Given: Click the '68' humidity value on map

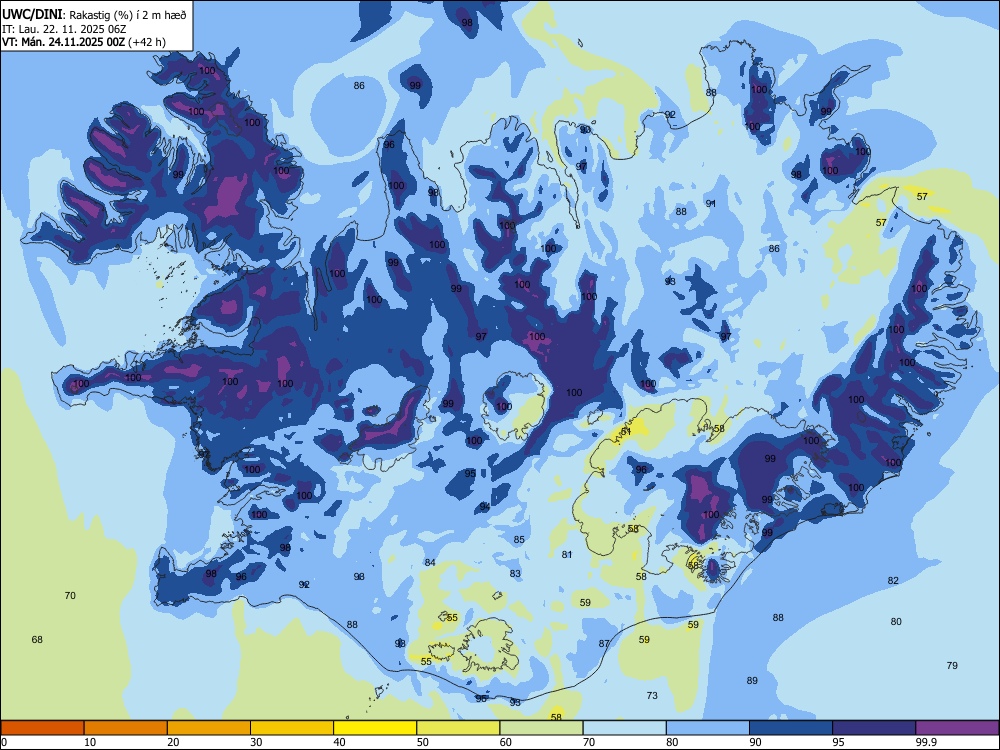Looking at the screenshot, I should [x=37, y=640].
